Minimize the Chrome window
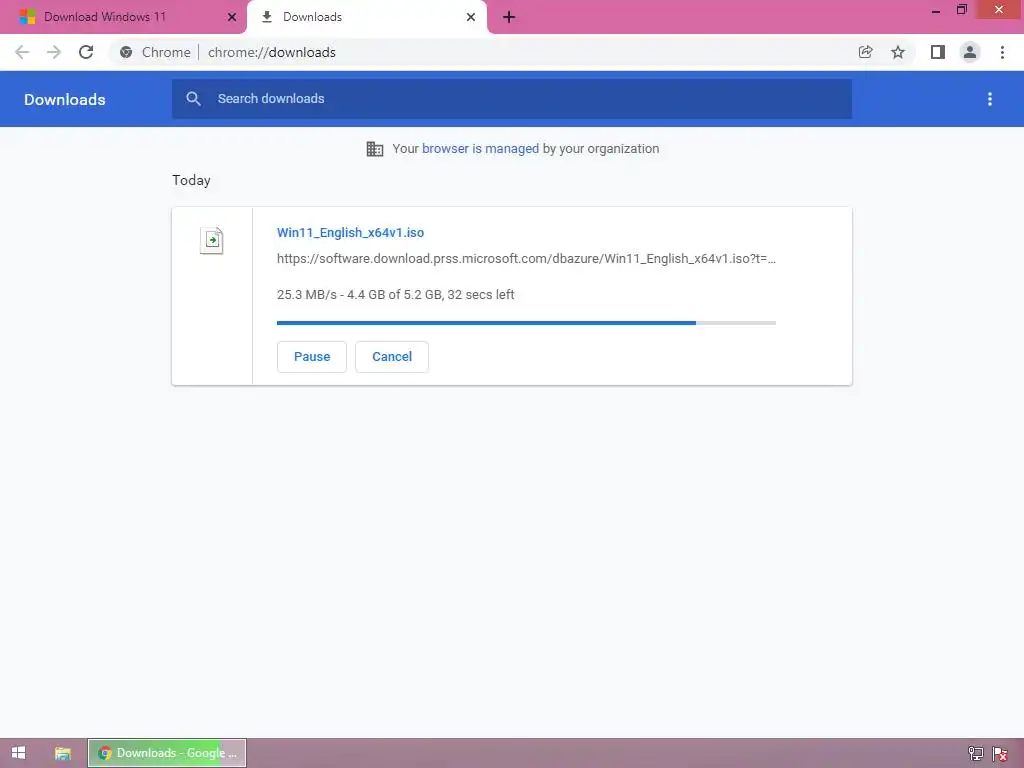1024x768 pixels. (x=936, y=10)
